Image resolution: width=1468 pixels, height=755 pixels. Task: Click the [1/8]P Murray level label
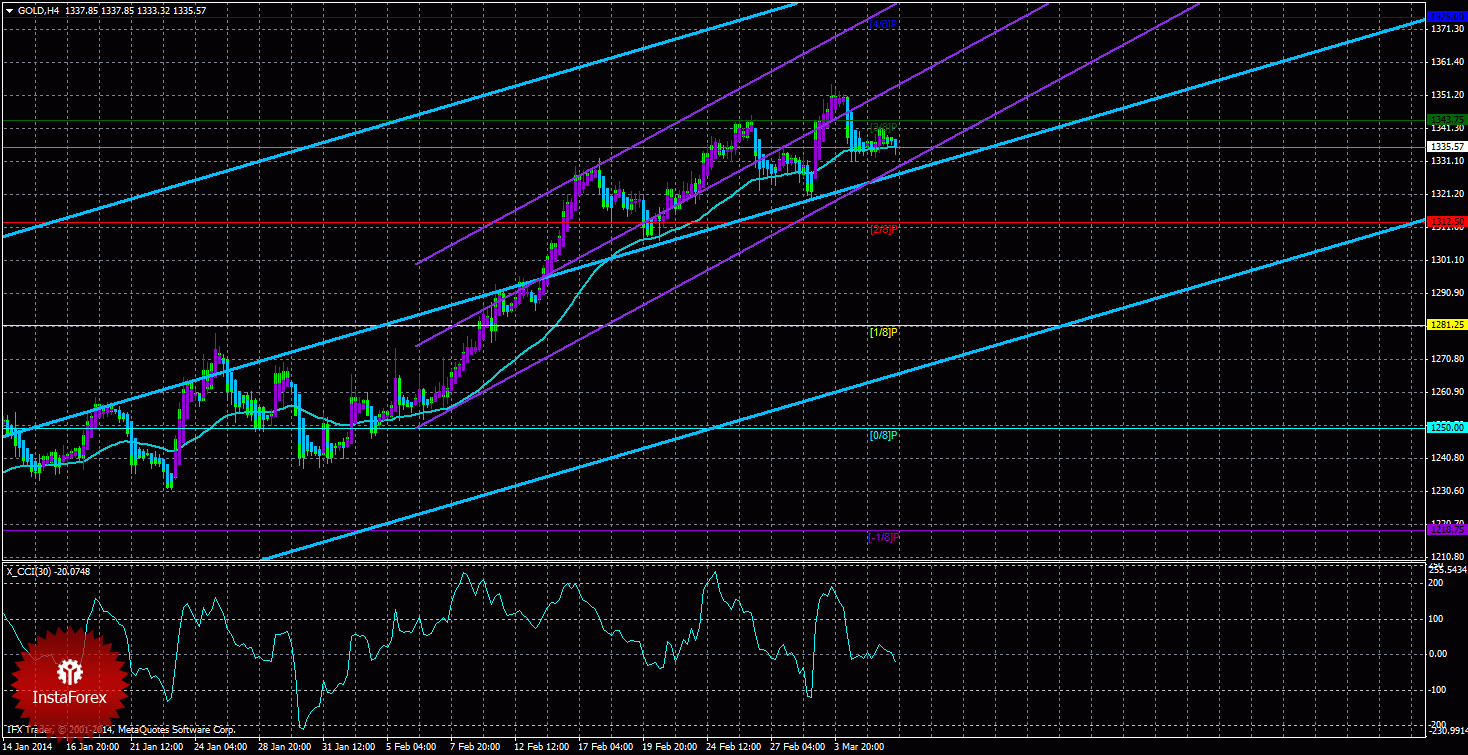[x=884, y=332]
